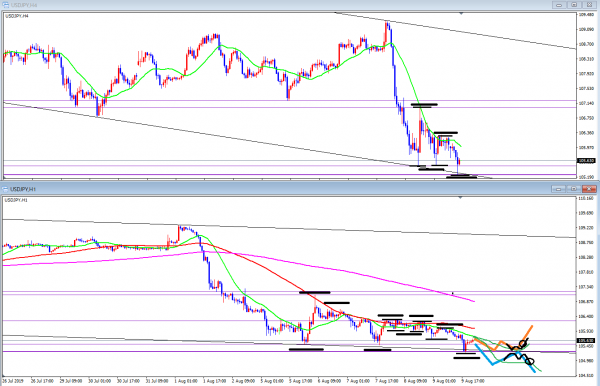The height and width of the screenshot is (386, 600).
Task: Maximize the USDJPY,H1 chart window
Action: click(x=574, y=189)
